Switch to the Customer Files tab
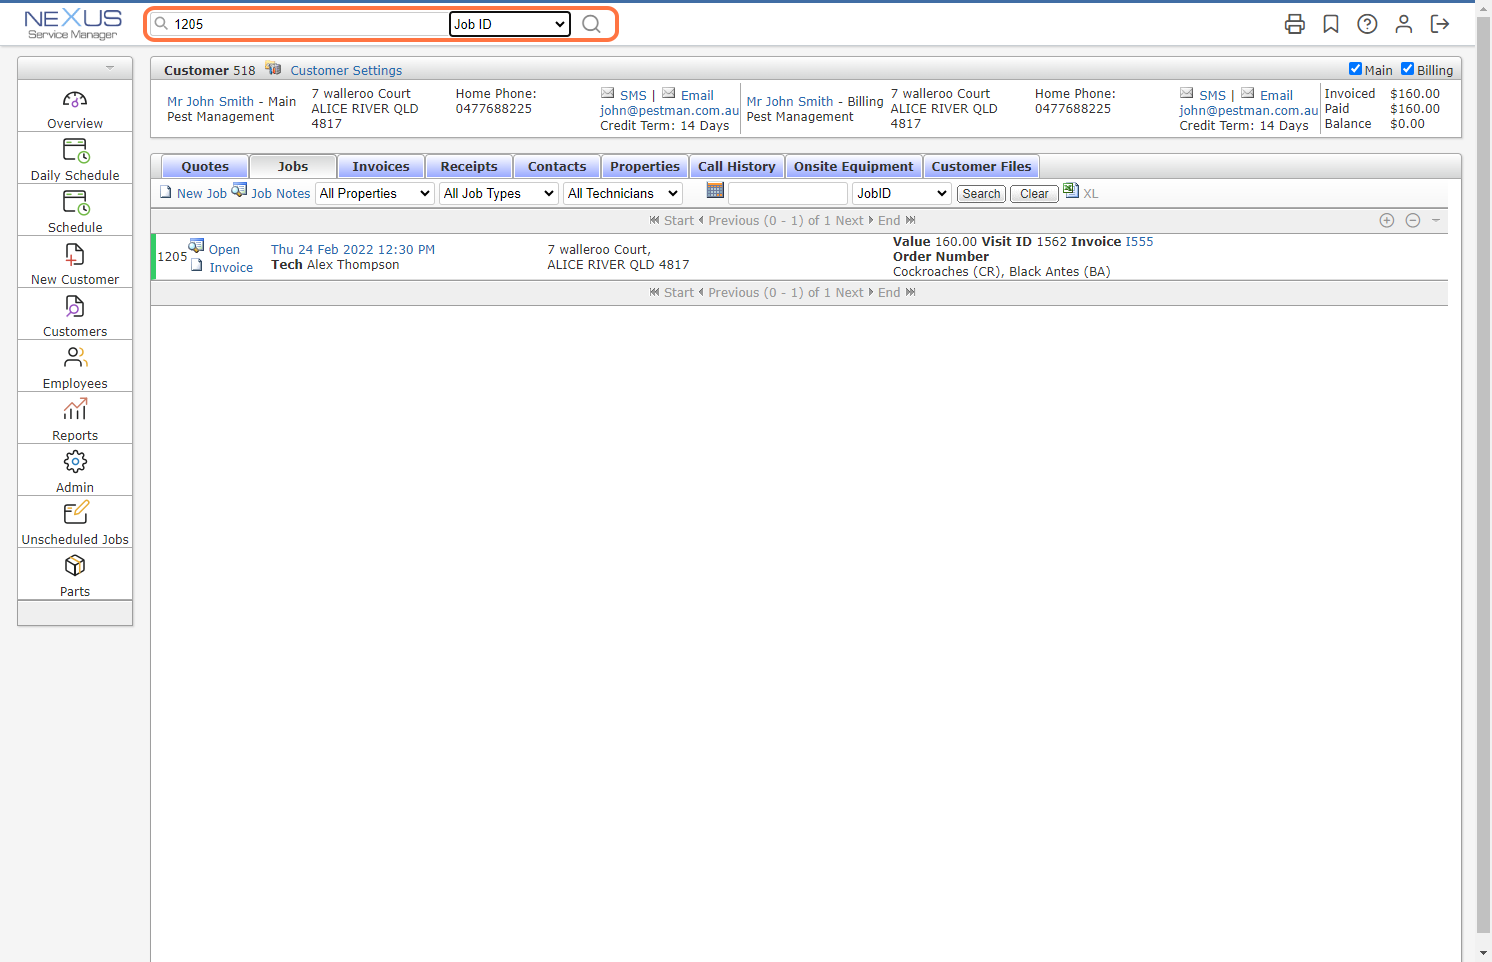Viewport: 1492px width, 962px height. [982, 167]
